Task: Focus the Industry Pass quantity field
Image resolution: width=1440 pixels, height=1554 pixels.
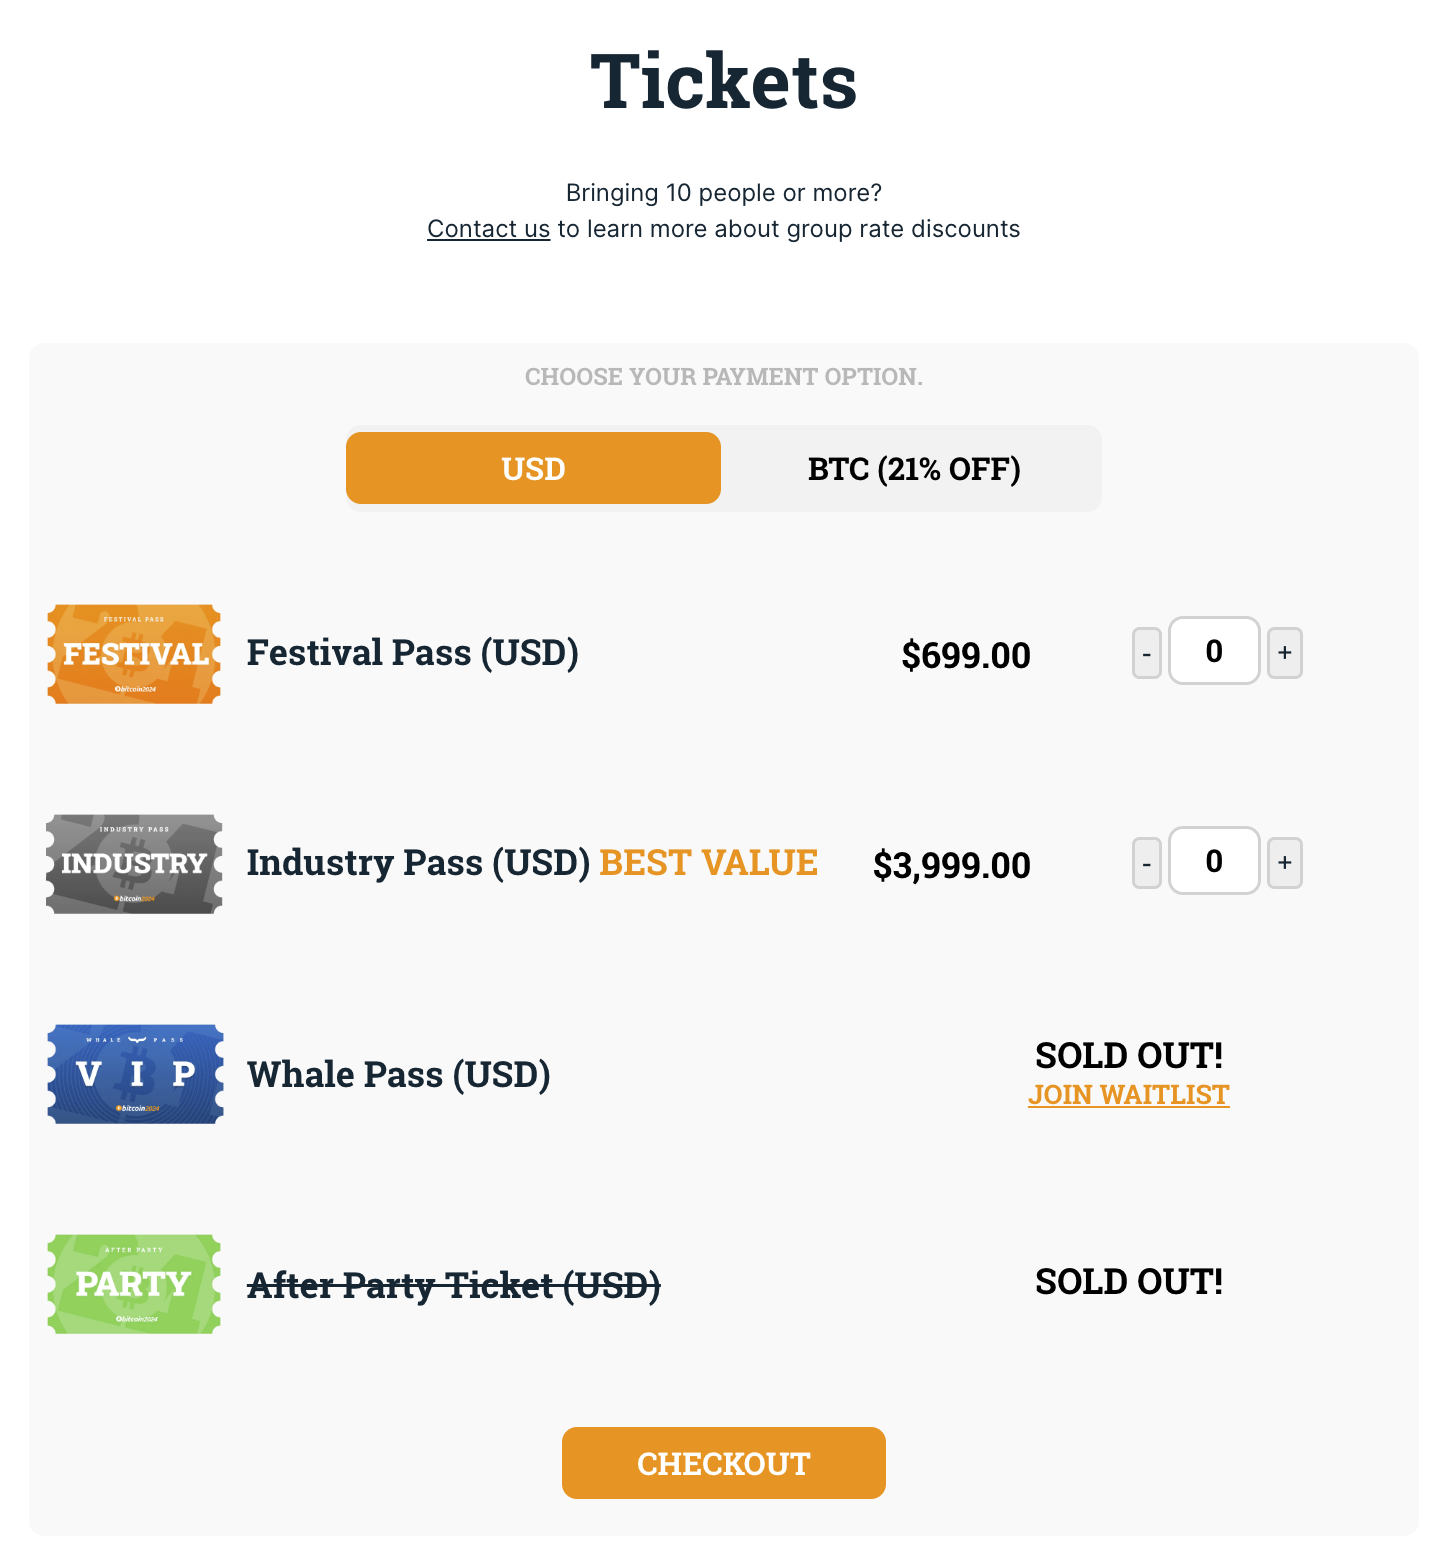Action: click(1214, 861)
